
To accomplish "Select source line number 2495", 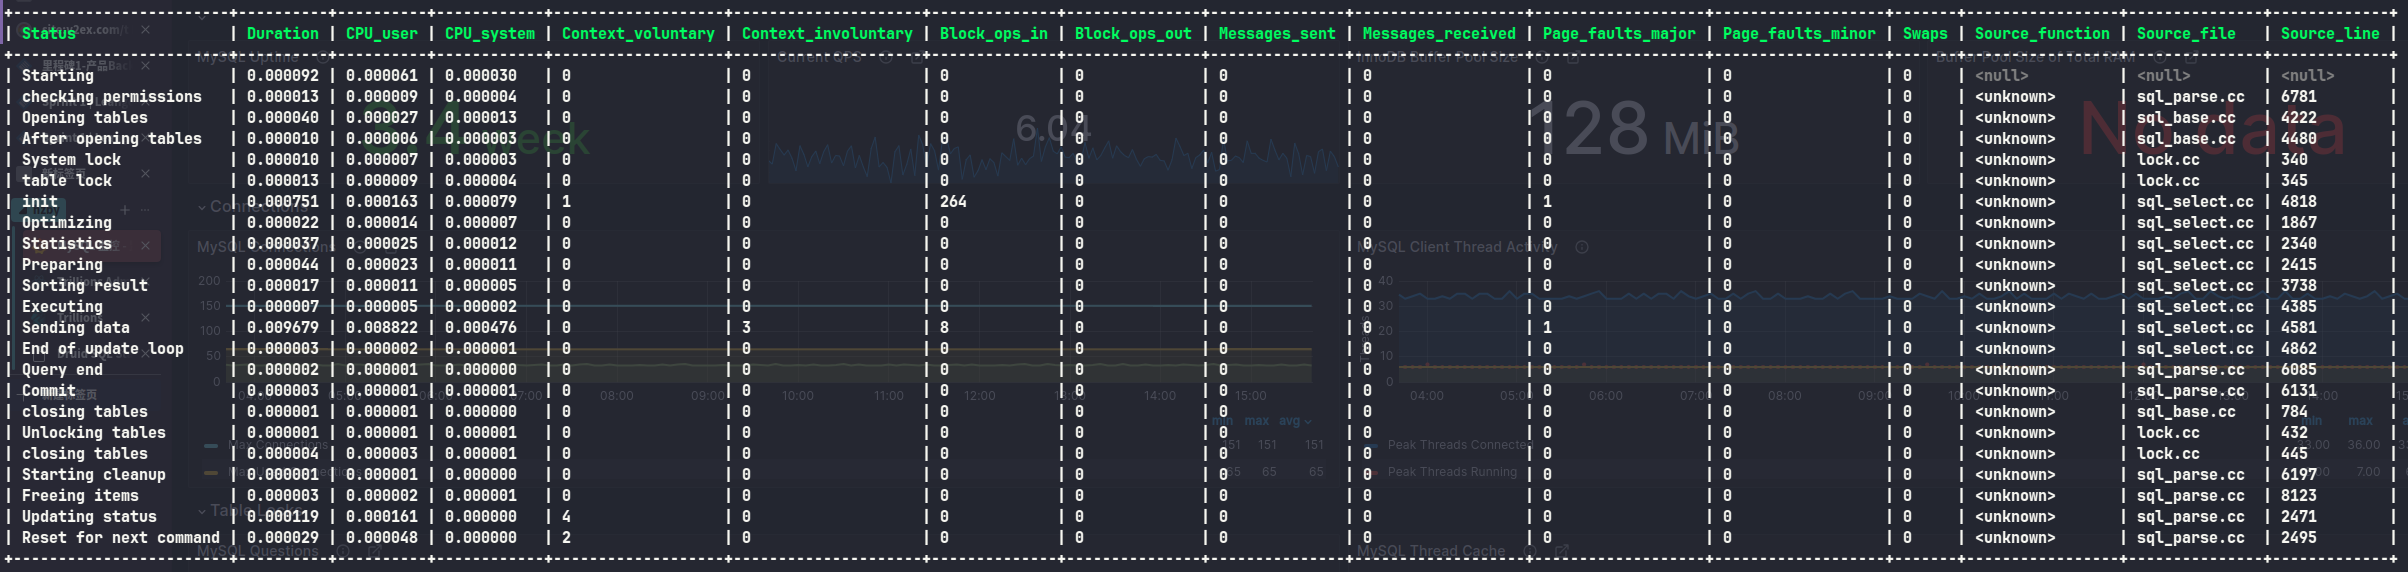I will [x=2298, y=537].
